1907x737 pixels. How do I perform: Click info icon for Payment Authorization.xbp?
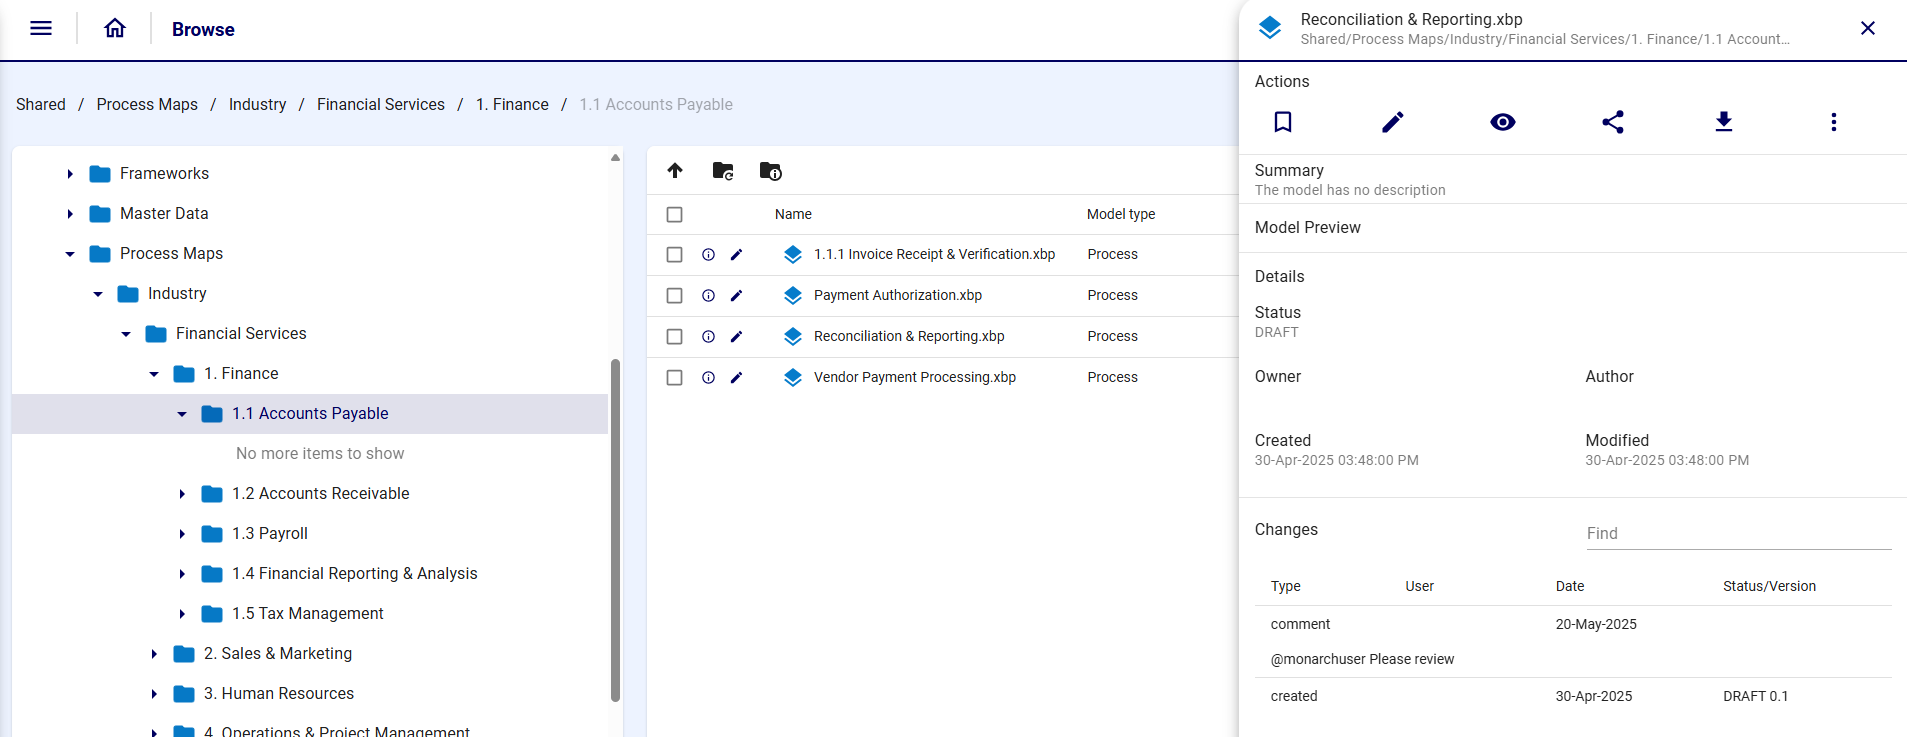[x=708, y=296]
